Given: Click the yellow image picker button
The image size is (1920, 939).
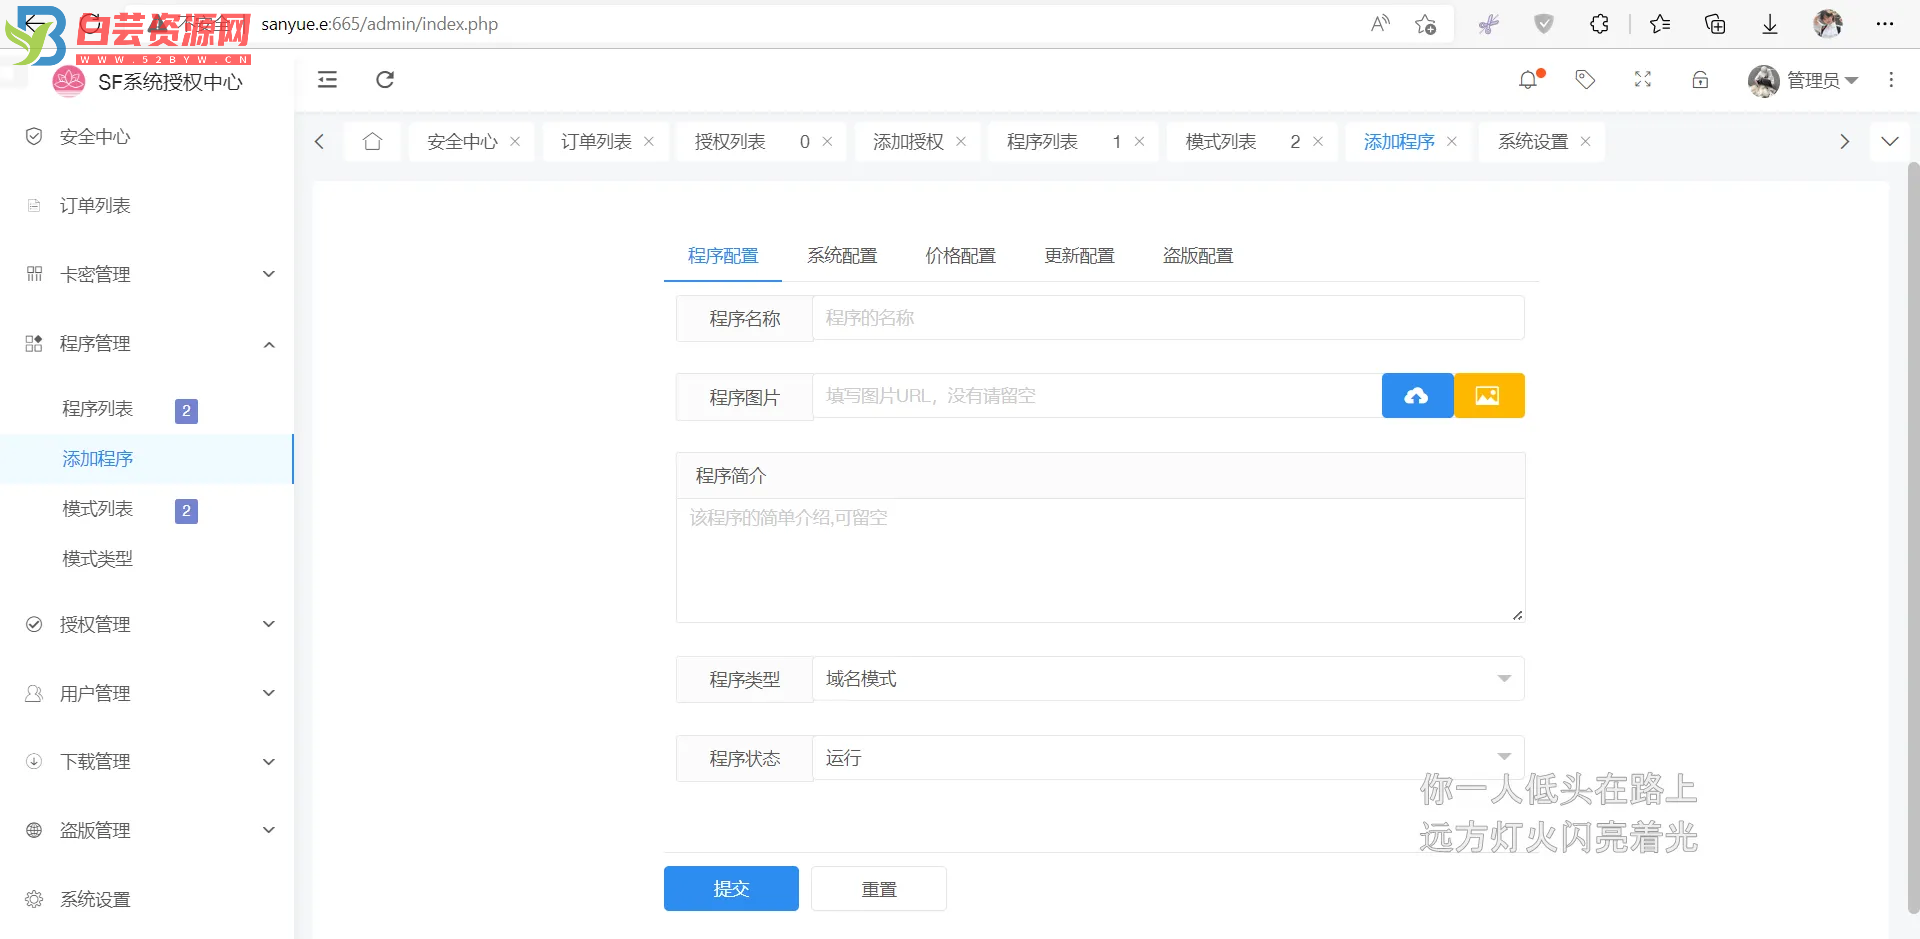Looking at the screenshot, I should [x=1489, y=396].
